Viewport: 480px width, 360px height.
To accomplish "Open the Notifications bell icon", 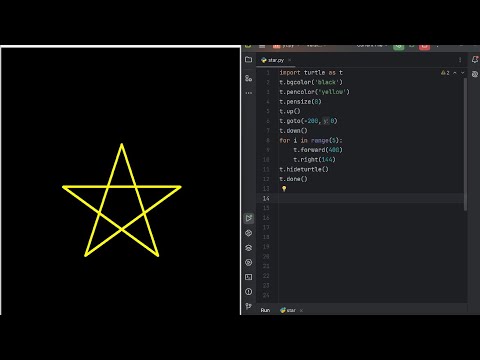I will [475, 59].
